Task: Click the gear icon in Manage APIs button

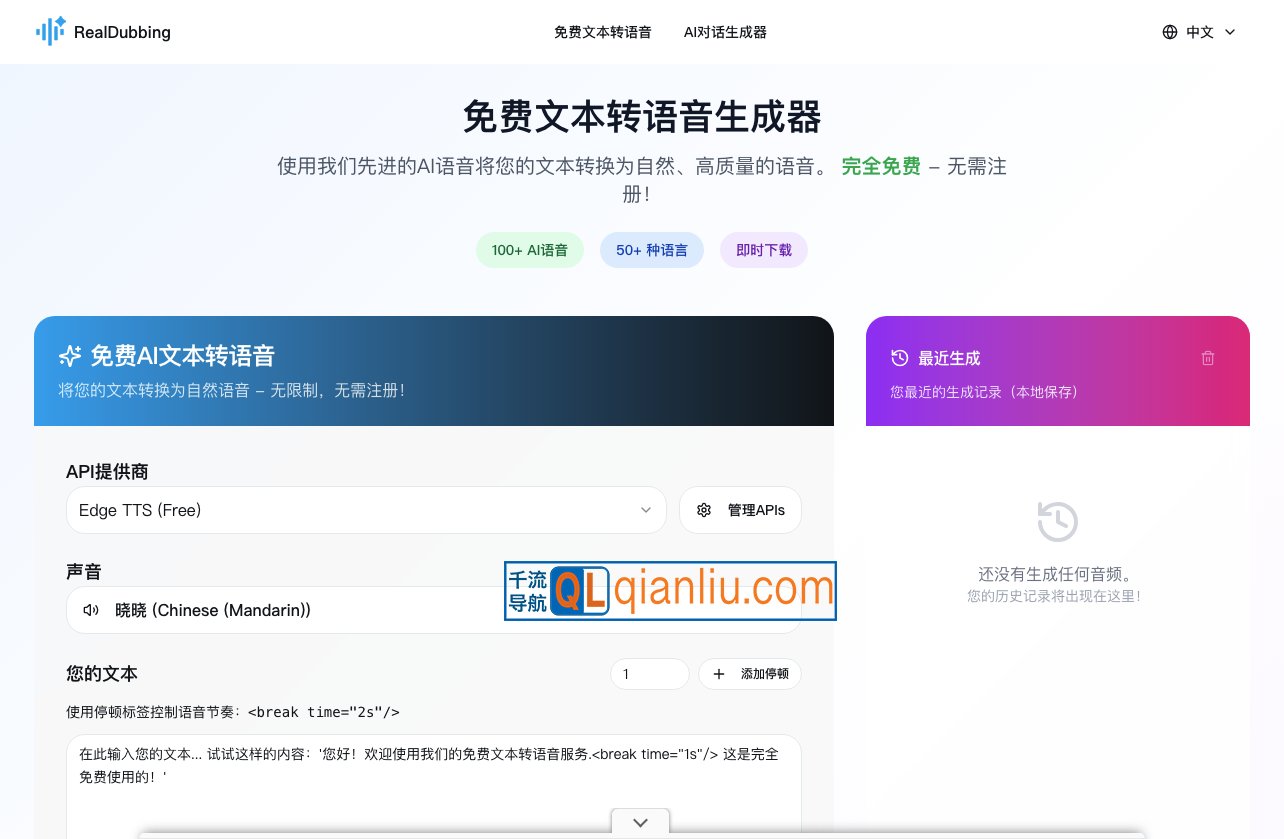Action: point(704,510)
